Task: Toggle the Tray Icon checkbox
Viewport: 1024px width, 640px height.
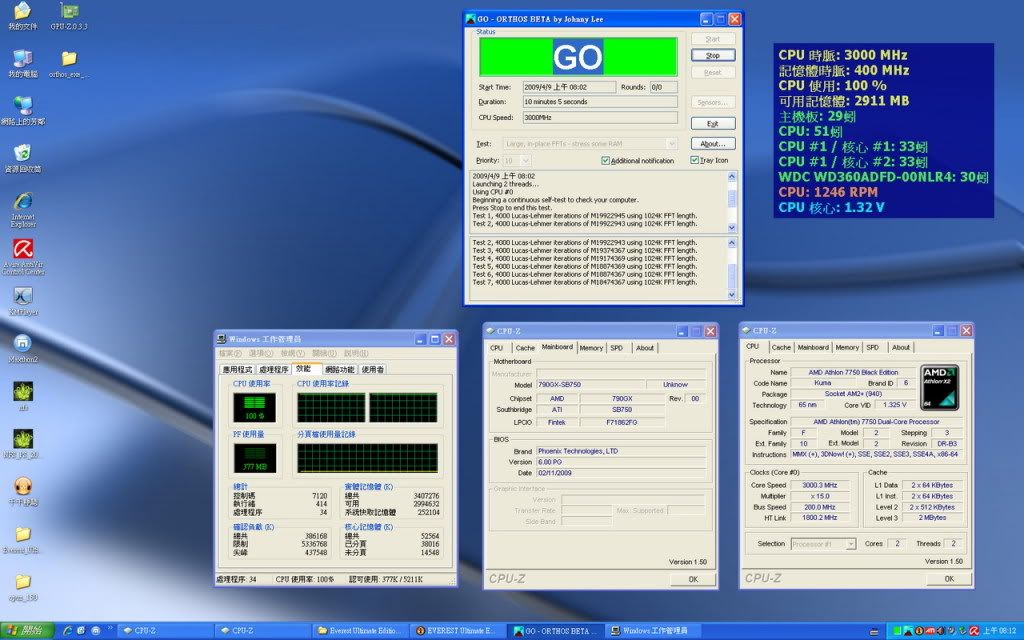Action: (695, 160)
